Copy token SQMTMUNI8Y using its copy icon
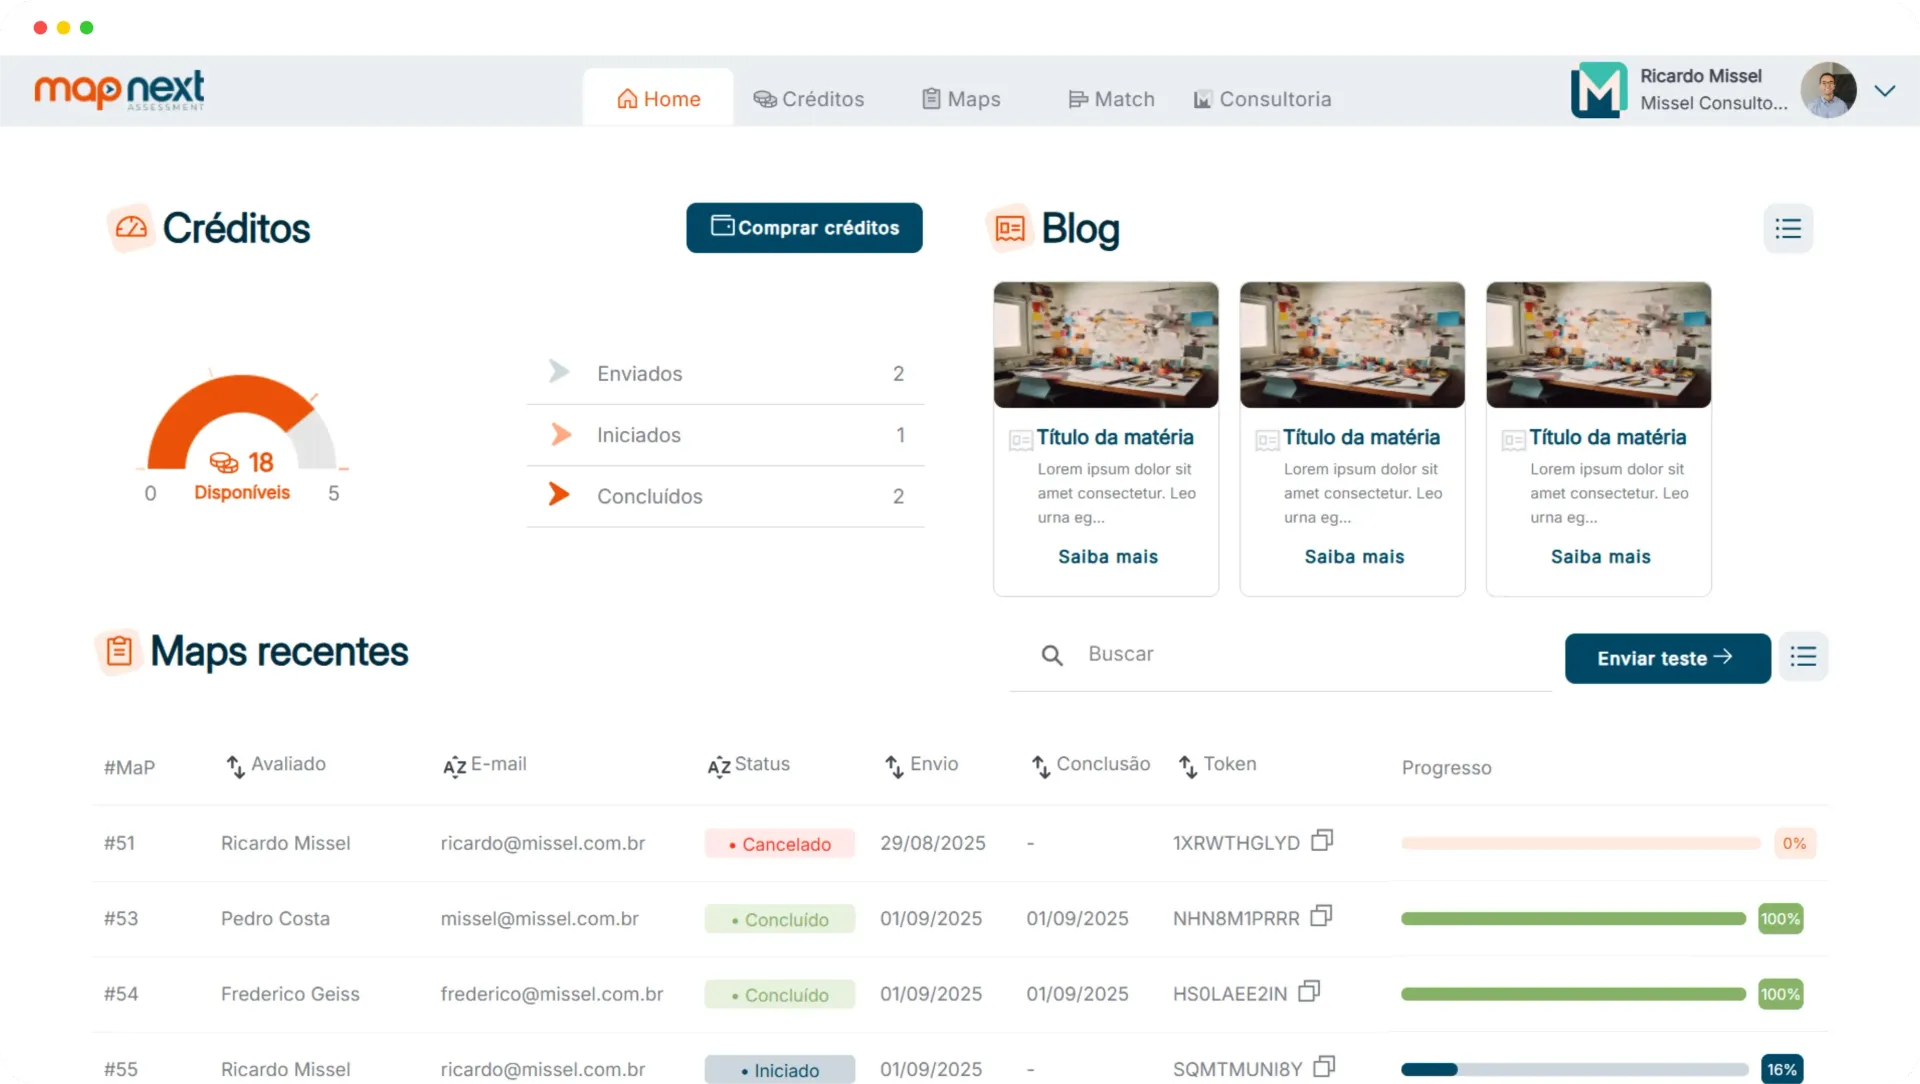This screenshot has height=1084, width=1920. point(1324,1067)
